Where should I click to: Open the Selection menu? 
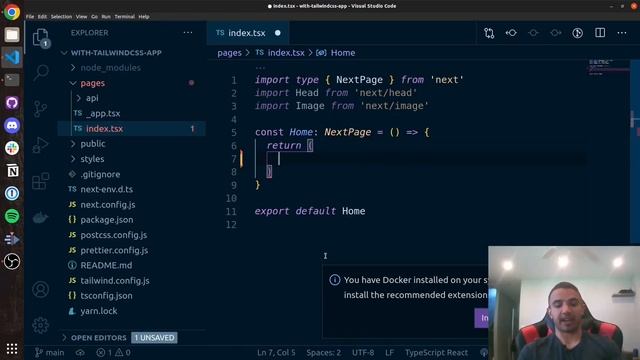pyautogui.click(x=61, y=17)
